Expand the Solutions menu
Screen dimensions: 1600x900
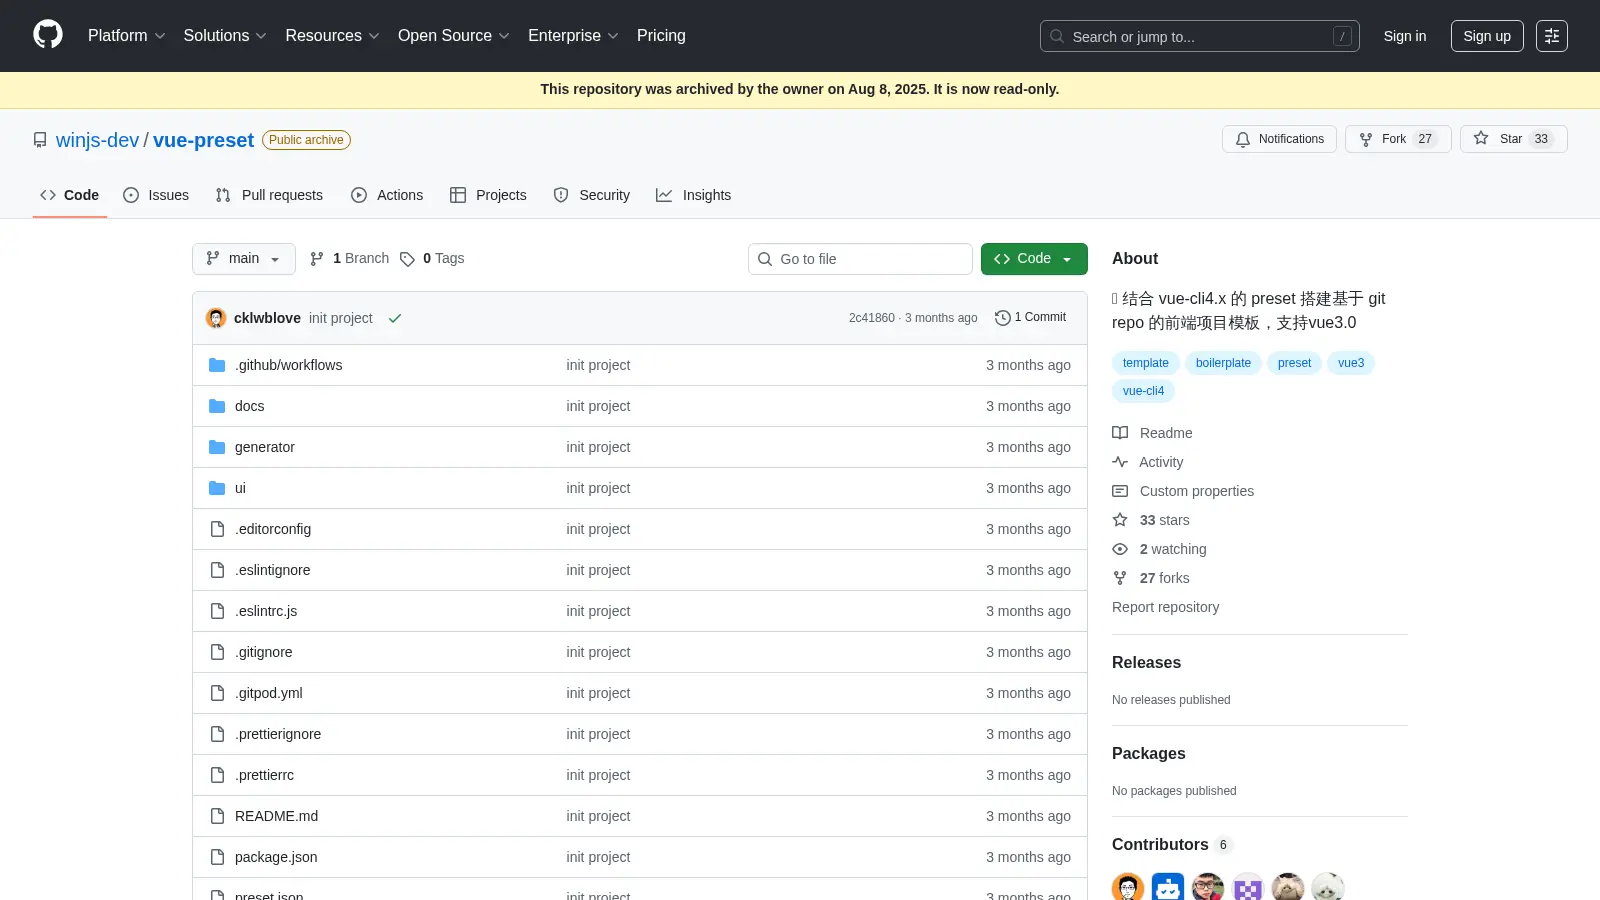tap(225, 35)
